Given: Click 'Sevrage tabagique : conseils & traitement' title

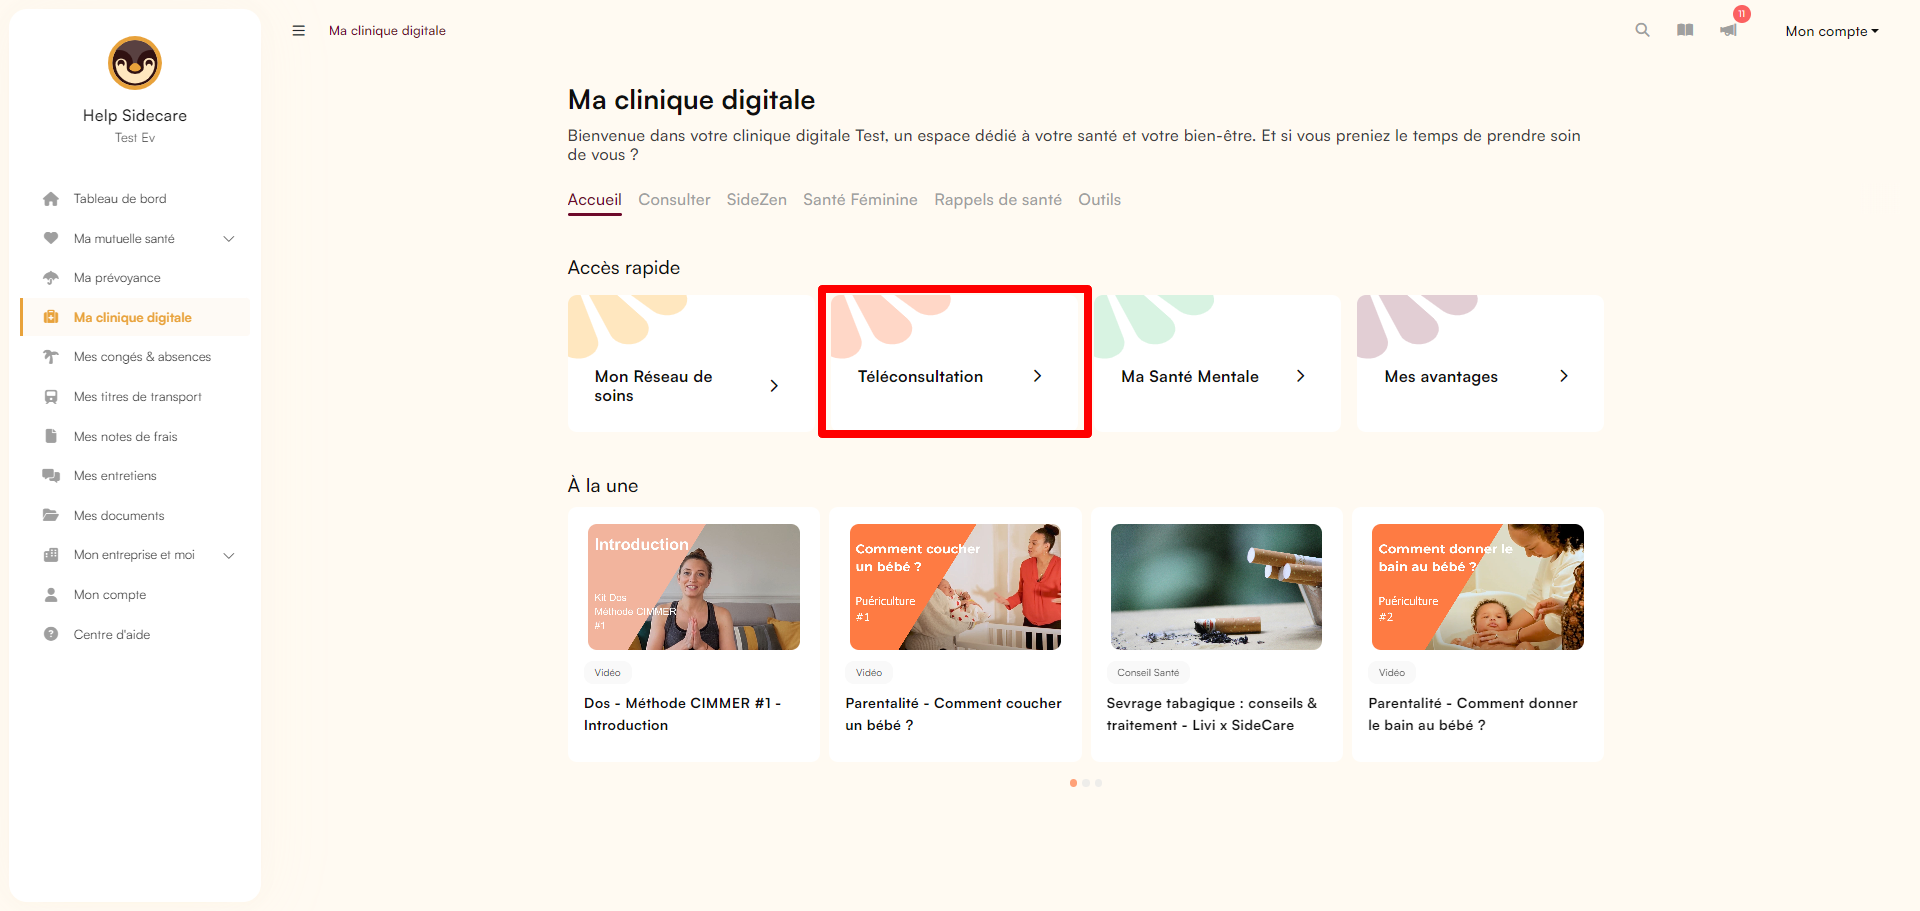Looking at the screenshot, I should [1212, 714].
